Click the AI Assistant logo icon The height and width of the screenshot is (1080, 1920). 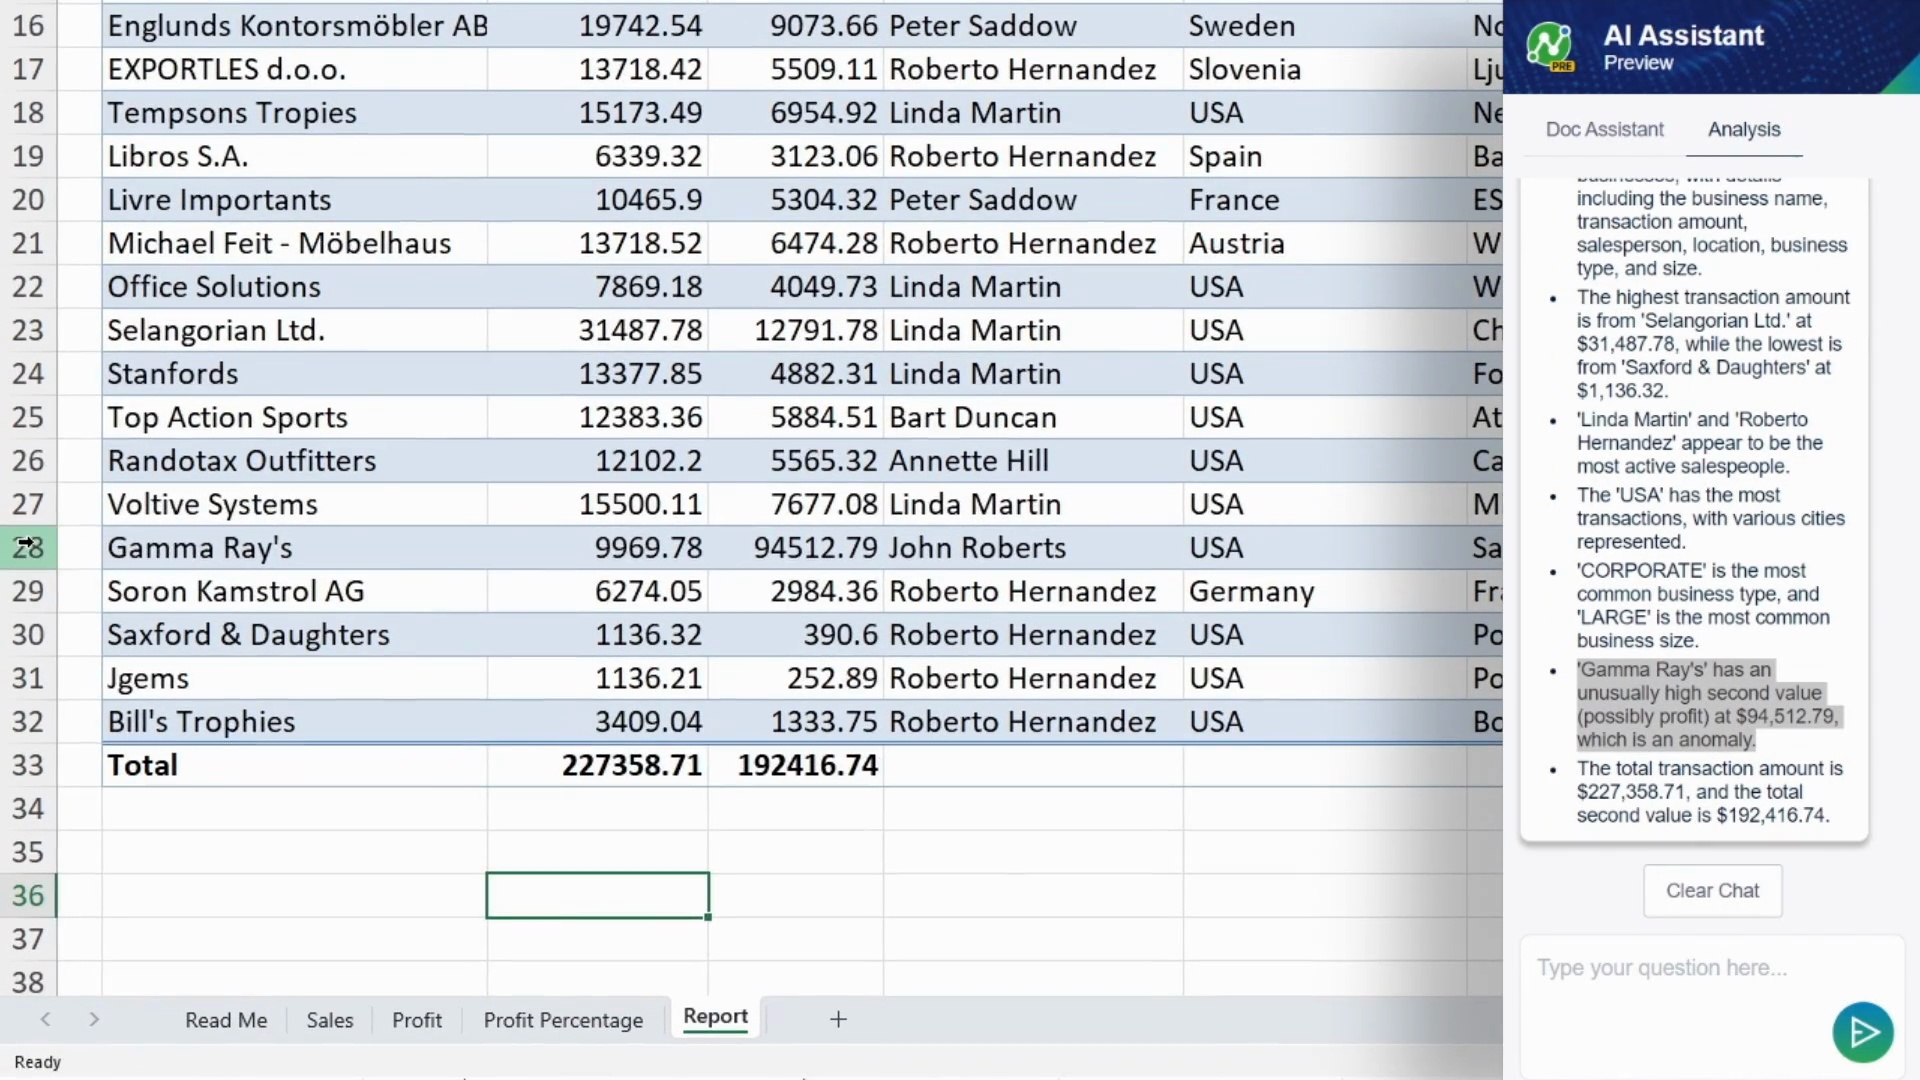[1549, 46]
